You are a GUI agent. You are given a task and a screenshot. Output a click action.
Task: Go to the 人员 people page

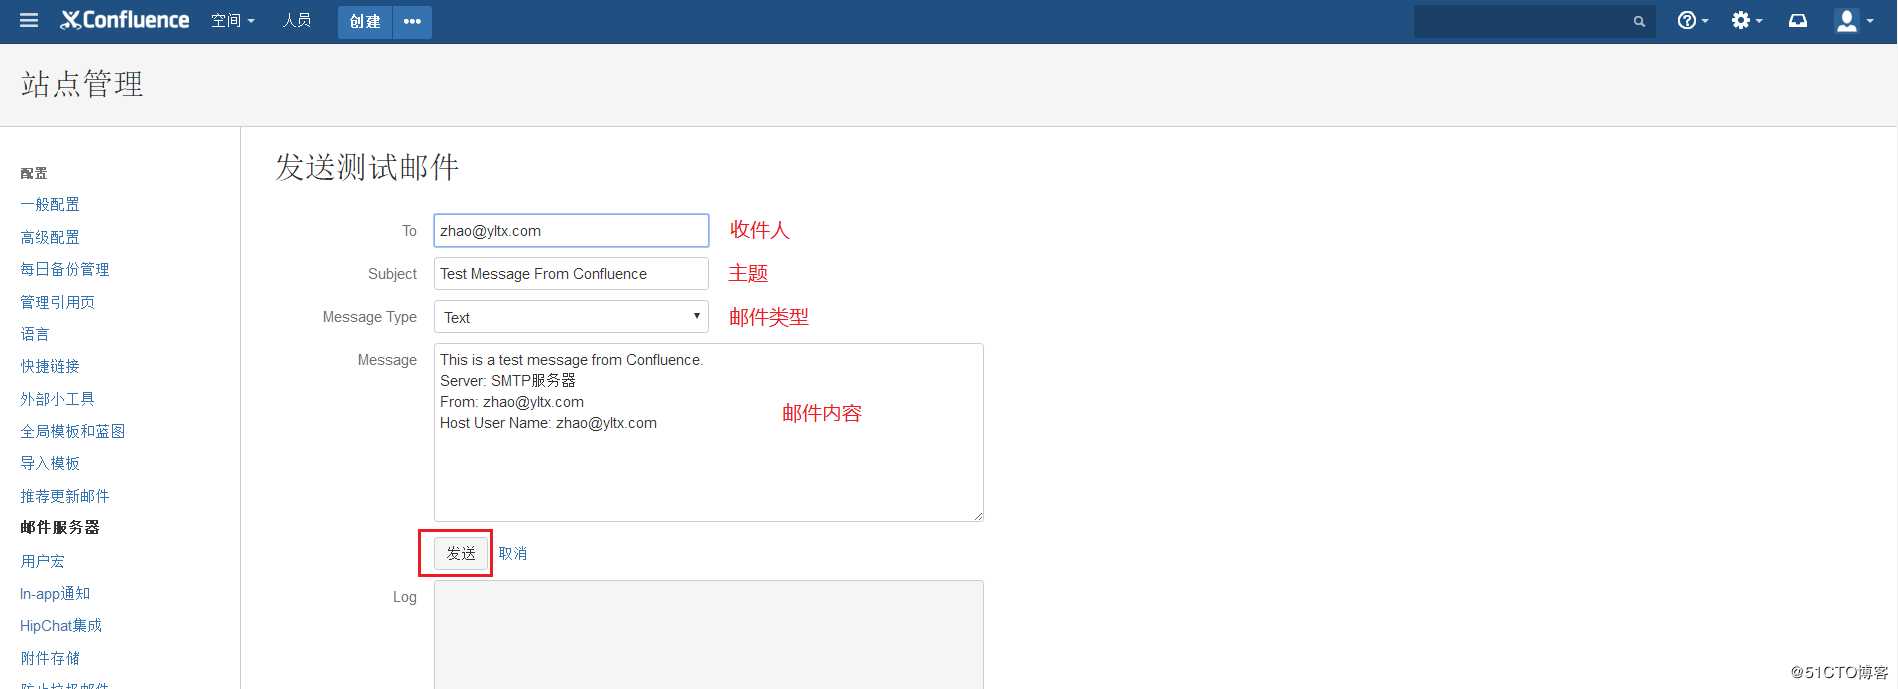tap(297, 20)
